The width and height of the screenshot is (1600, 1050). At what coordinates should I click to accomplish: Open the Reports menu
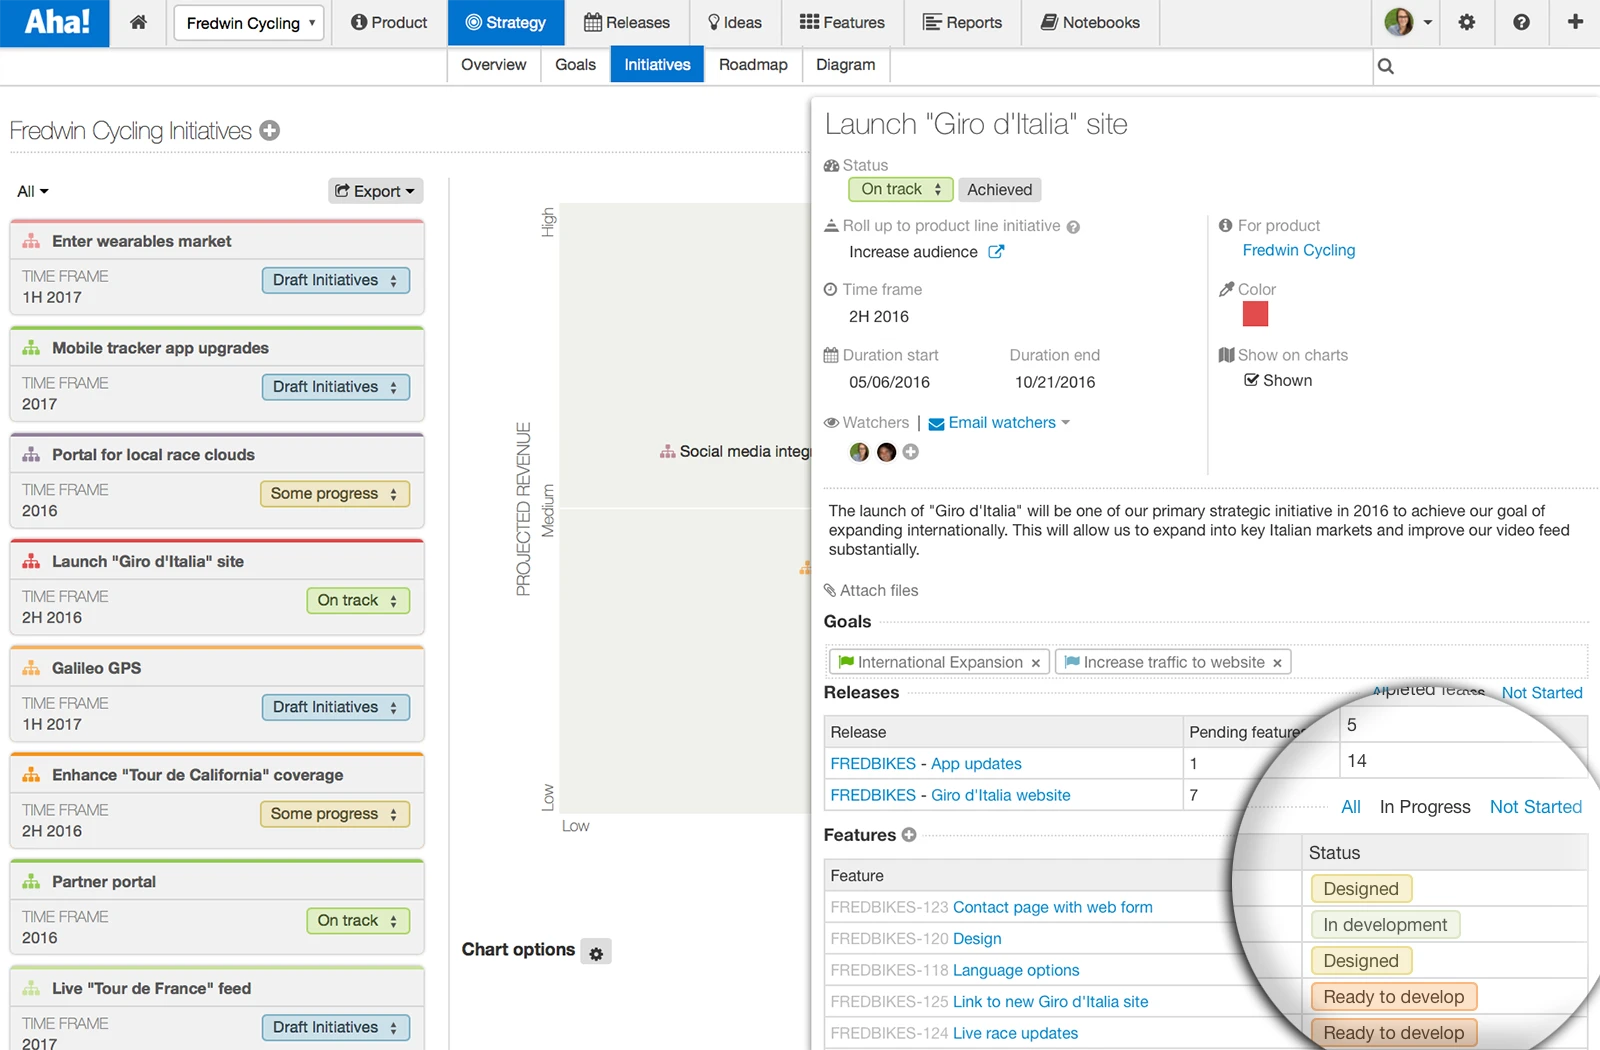tap(962, 22)
